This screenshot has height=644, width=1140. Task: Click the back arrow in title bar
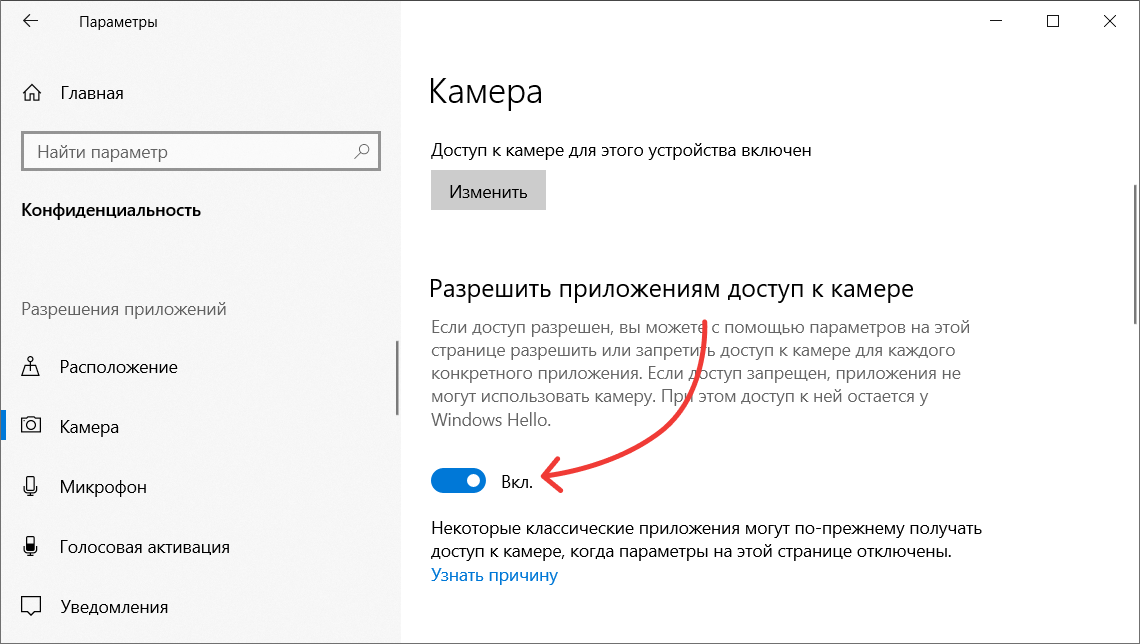coord(30,21)
